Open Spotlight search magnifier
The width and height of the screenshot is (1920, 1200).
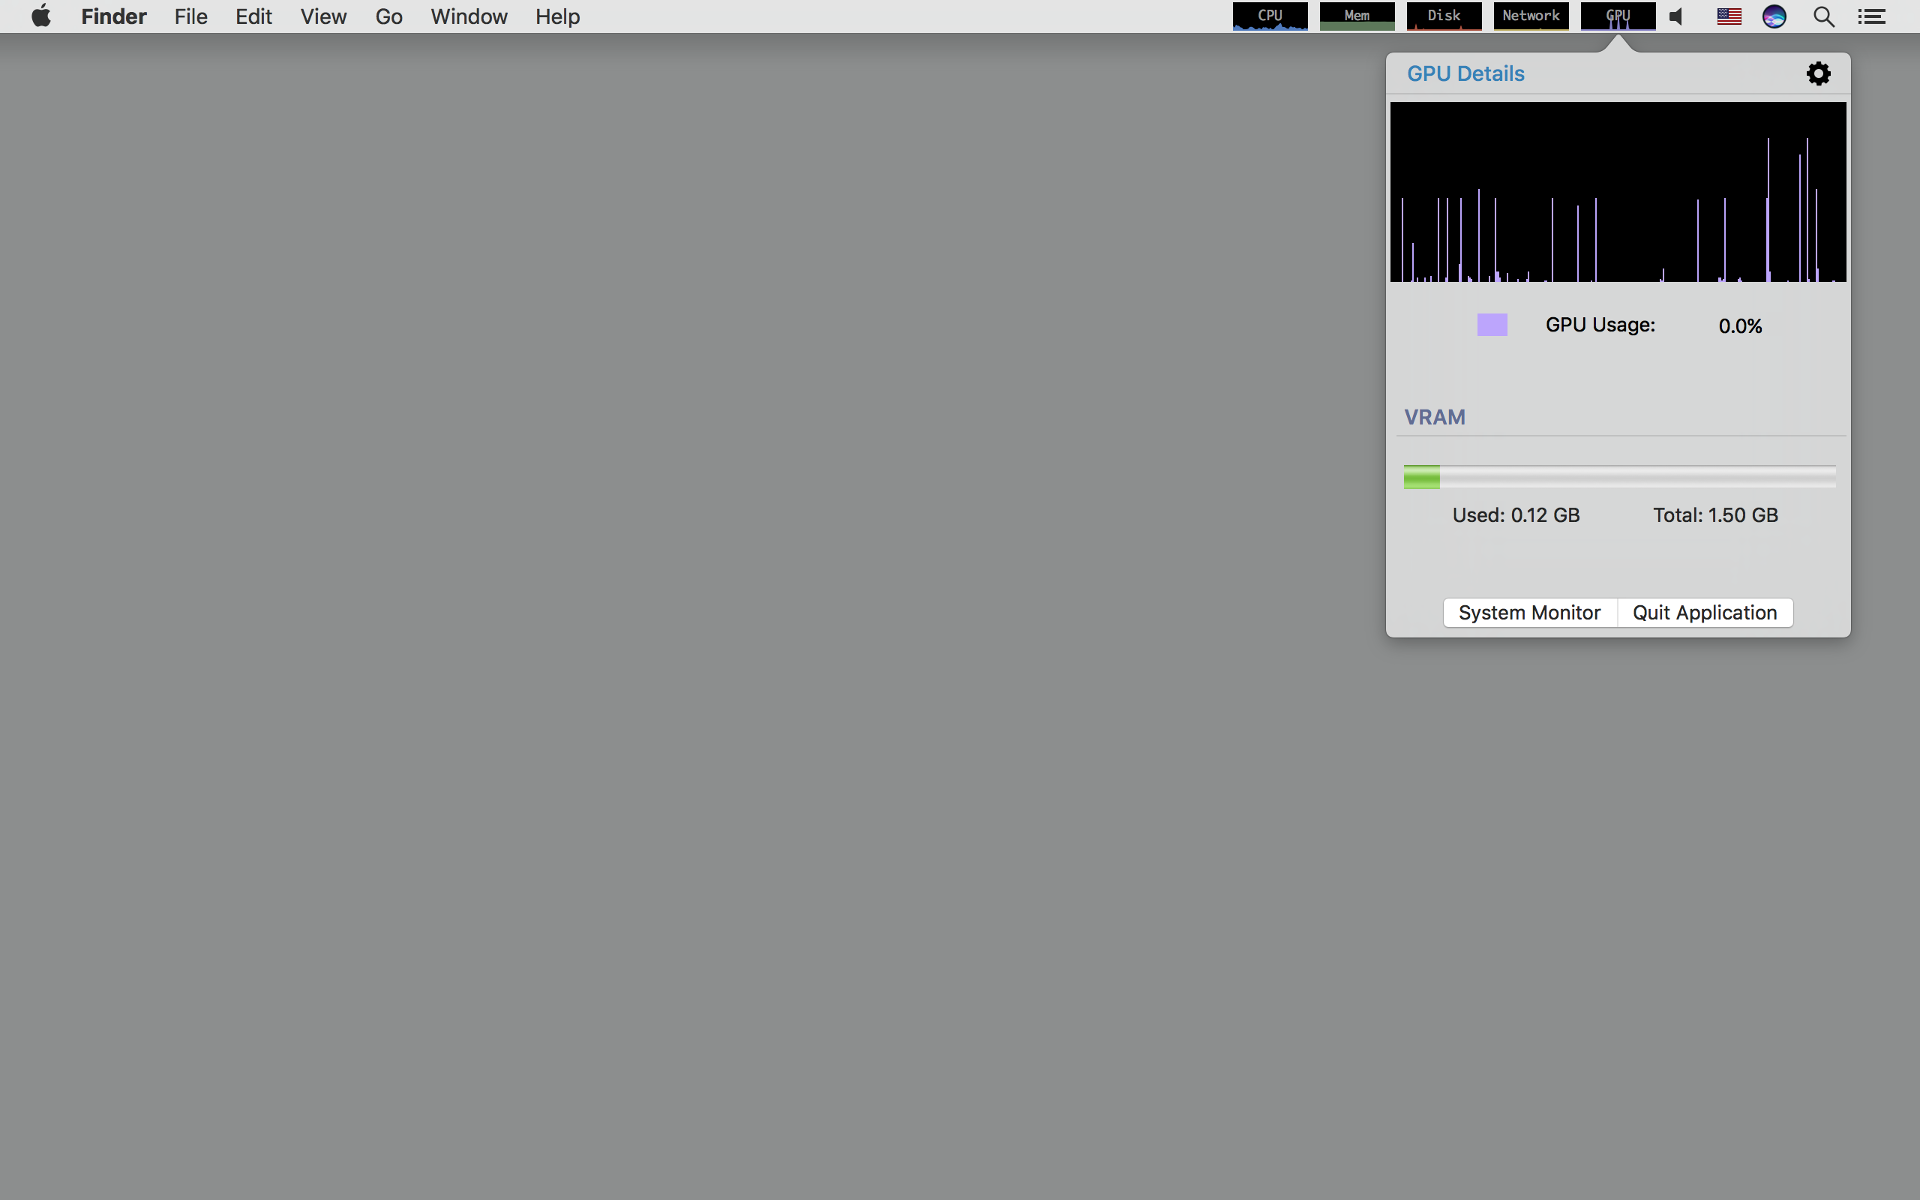tap(1824, 16)
